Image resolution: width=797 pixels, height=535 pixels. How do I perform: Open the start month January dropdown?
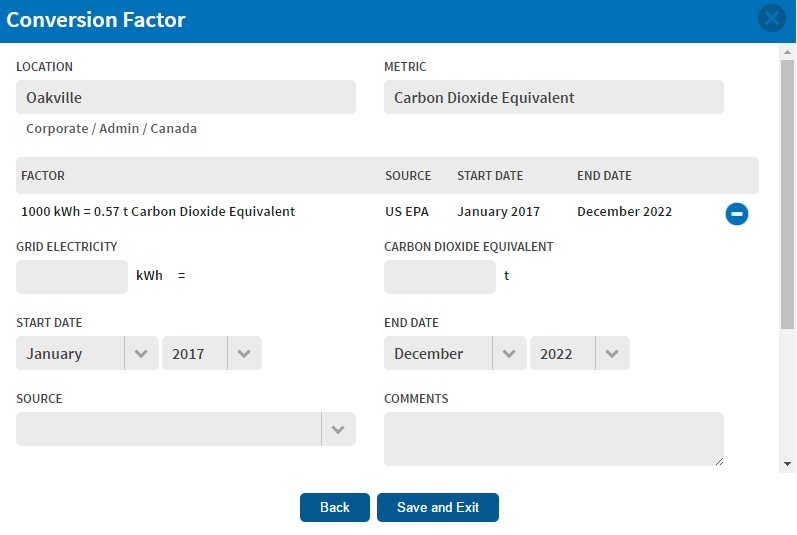[87, 353]
